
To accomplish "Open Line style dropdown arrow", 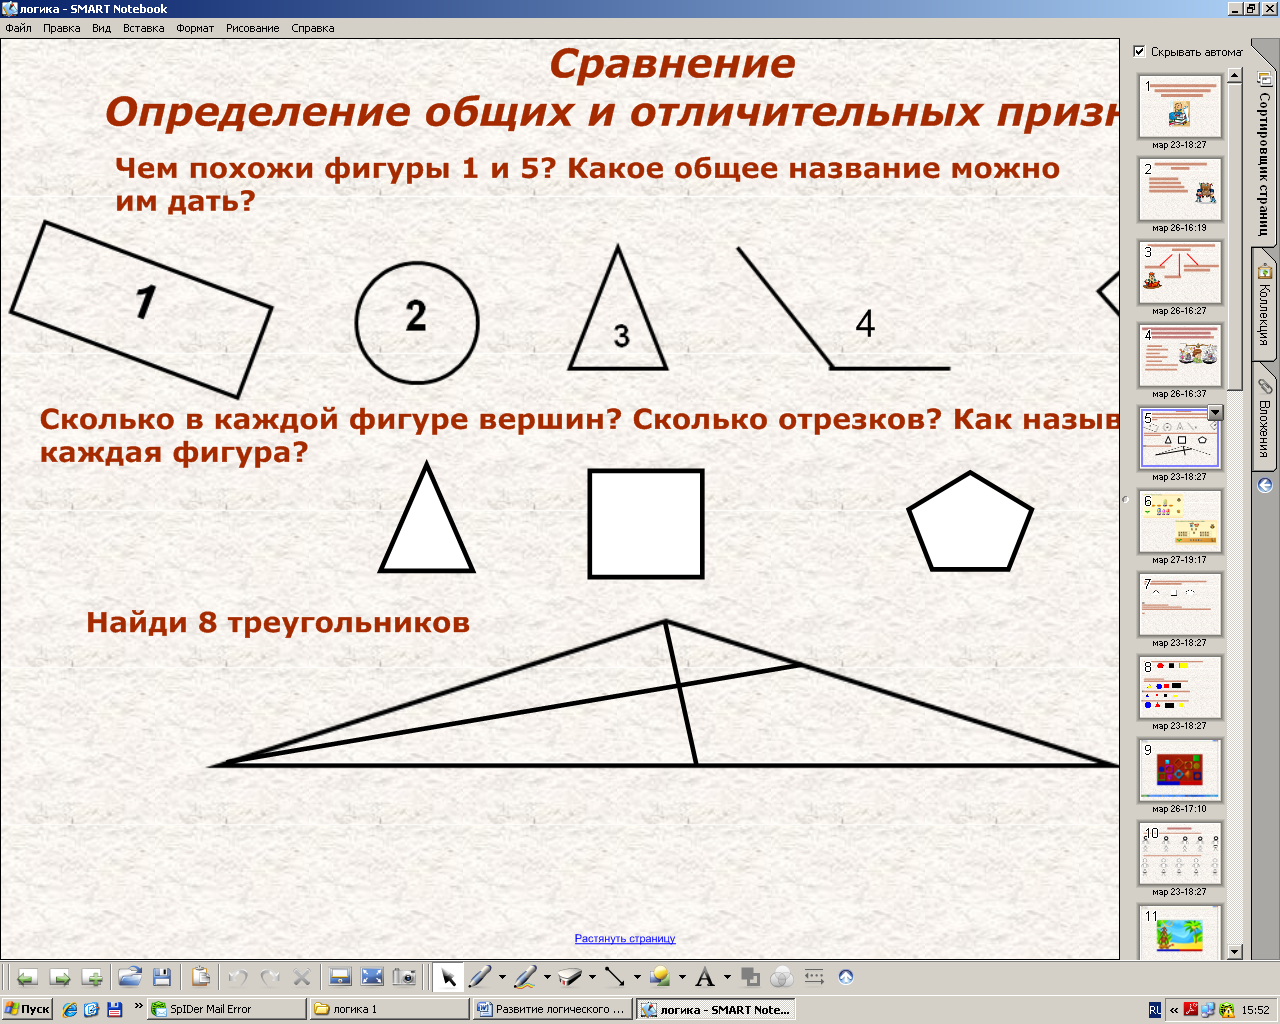I will (x=637, y=978).
